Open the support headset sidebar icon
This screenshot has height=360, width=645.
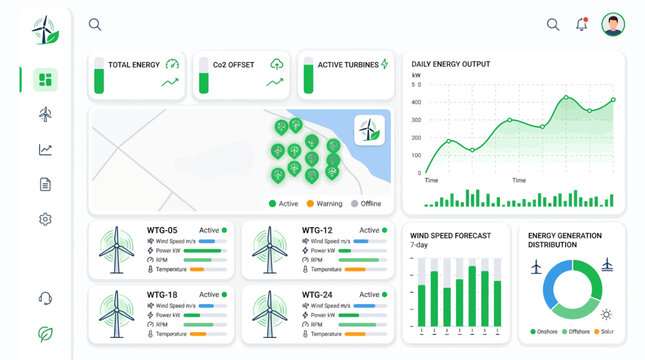[x=45, y=298]
